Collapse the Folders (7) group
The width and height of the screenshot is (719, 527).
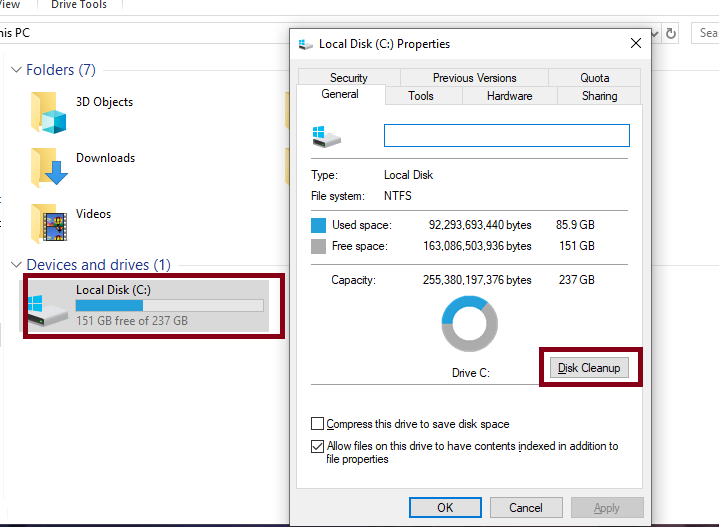click(x=16, y=70)
